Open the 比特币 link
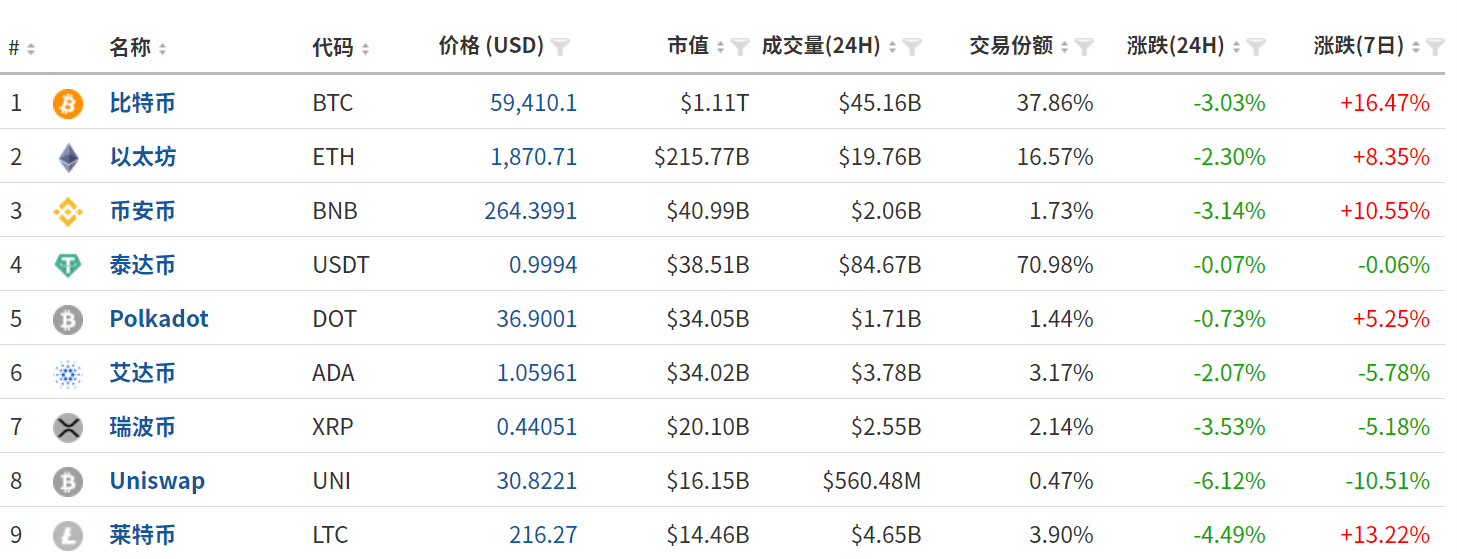 (x=142, y=103)
